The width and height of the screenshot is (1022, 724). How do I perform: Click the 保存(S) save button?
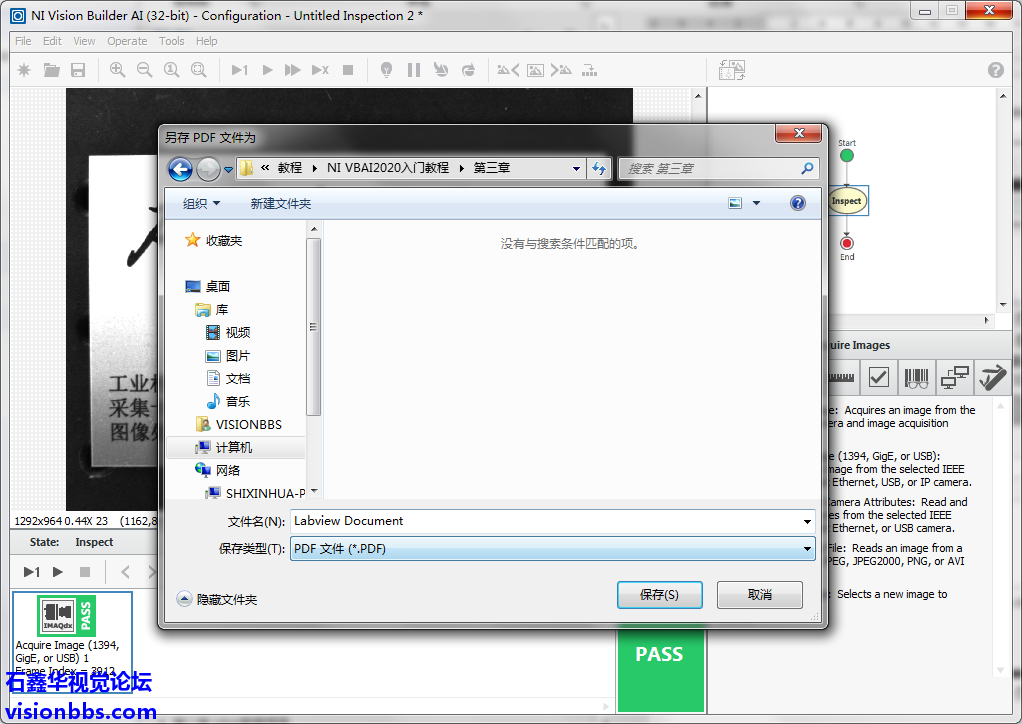point(659,595)
